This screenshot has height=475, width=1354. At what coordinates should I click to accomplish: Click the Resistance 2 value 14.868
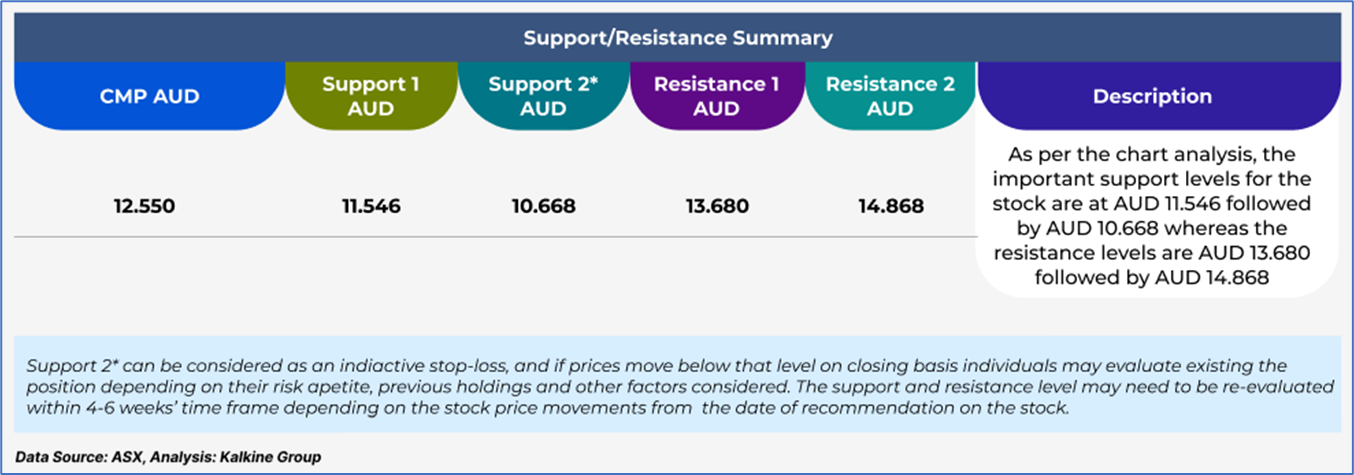pyautogui.click(x=889, y=207)
